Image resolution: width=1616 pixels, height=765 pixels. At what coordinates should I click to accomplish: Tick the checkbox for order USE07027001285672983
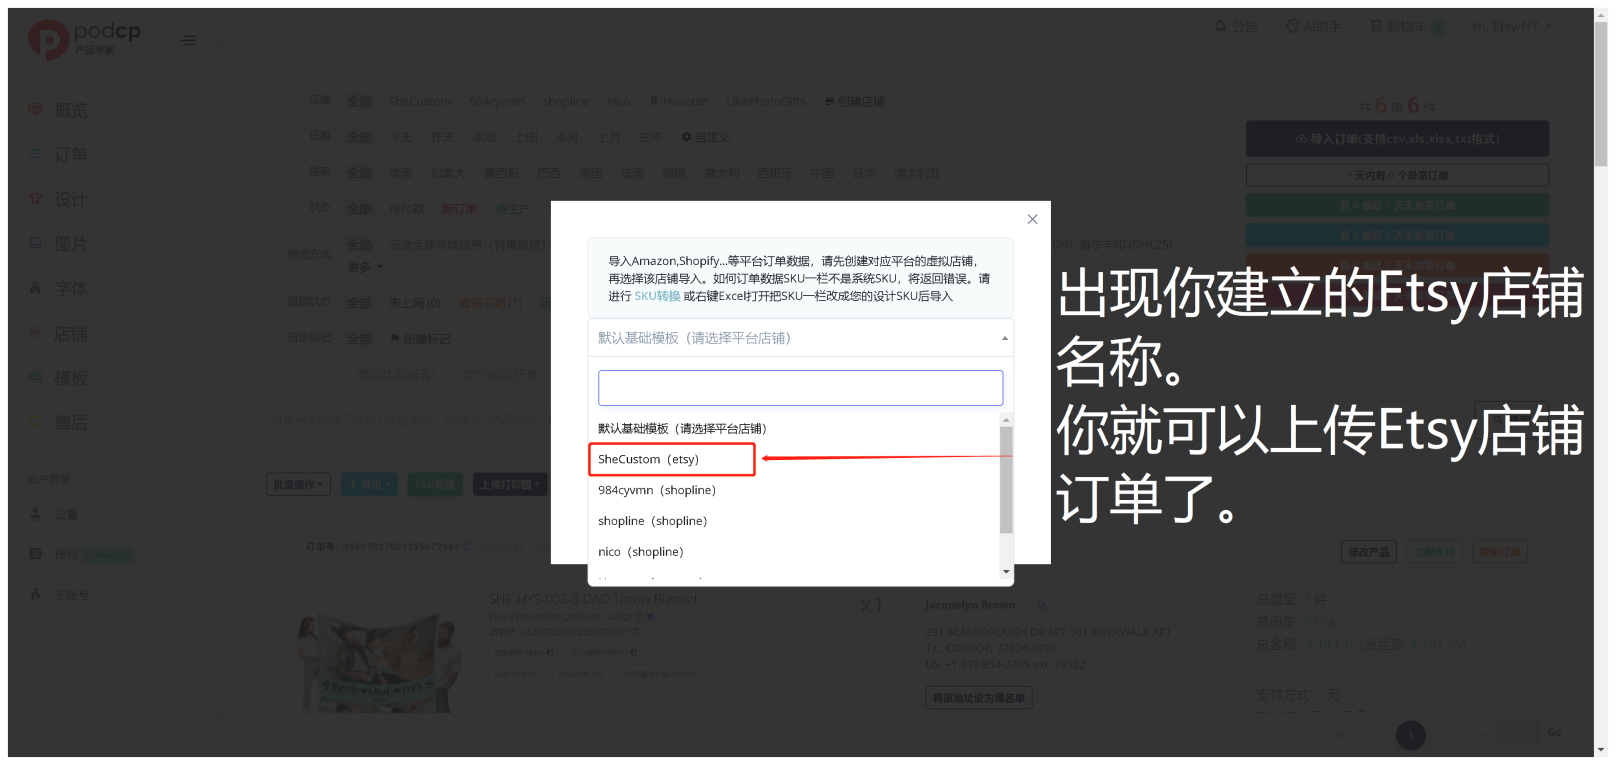(291, 547)
